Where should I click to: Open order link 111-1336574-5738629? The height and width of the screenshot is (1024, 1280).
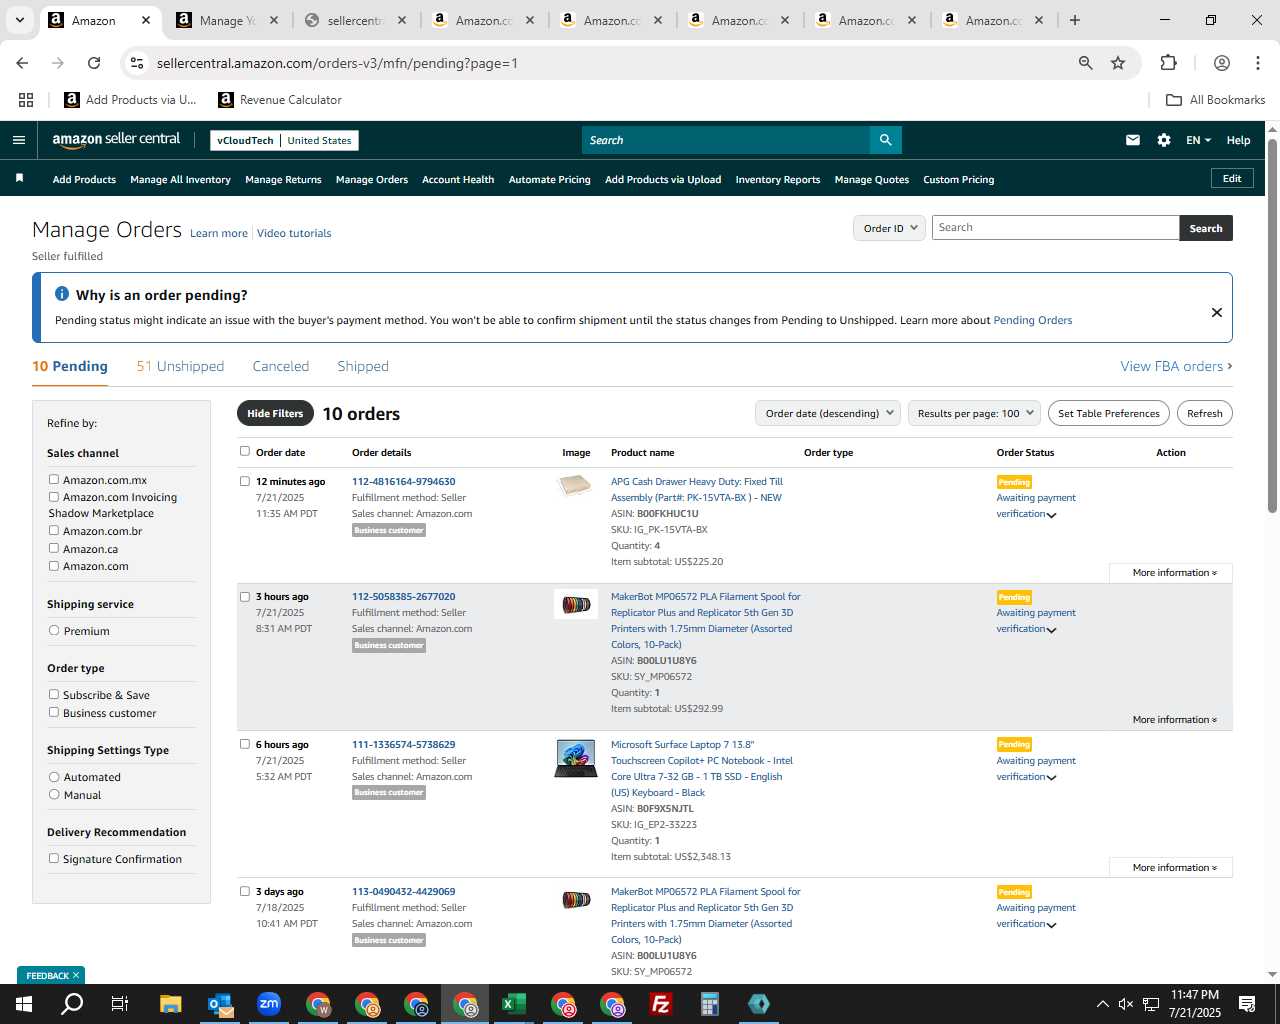[x=403, y=744]
